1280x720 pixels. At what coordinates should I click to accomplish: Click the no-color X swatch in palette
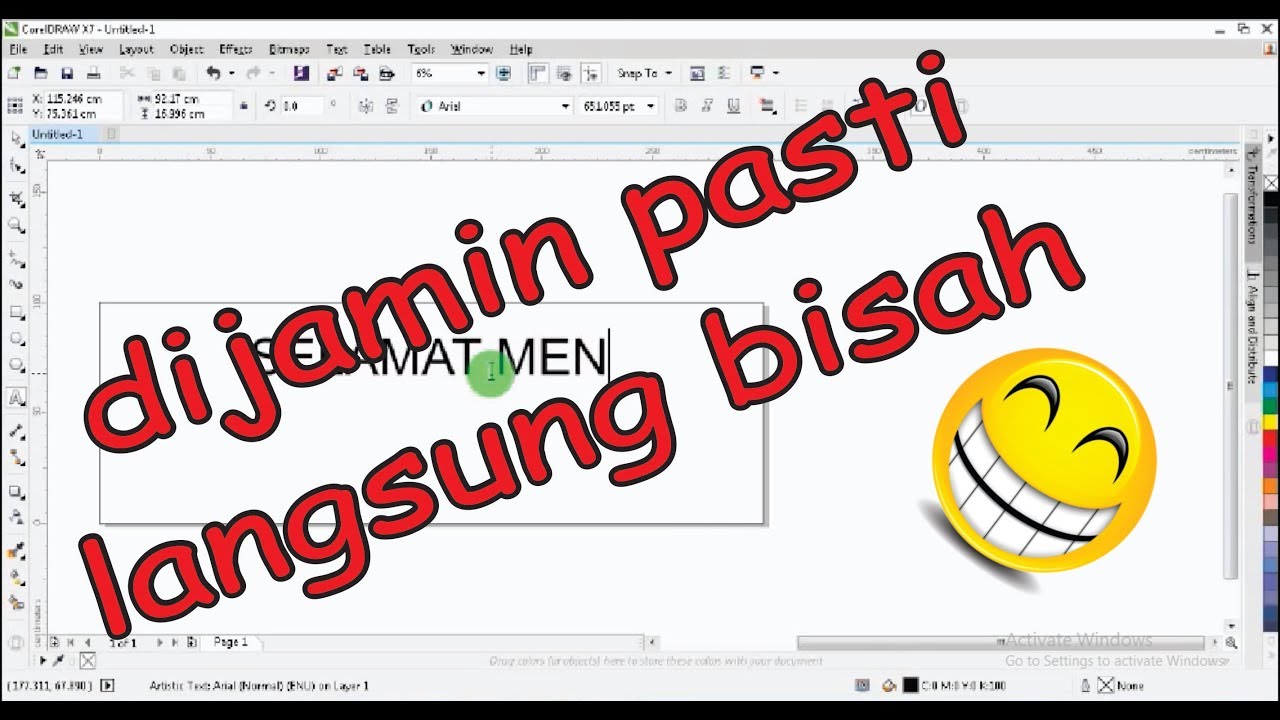(x=1271, y=183)
